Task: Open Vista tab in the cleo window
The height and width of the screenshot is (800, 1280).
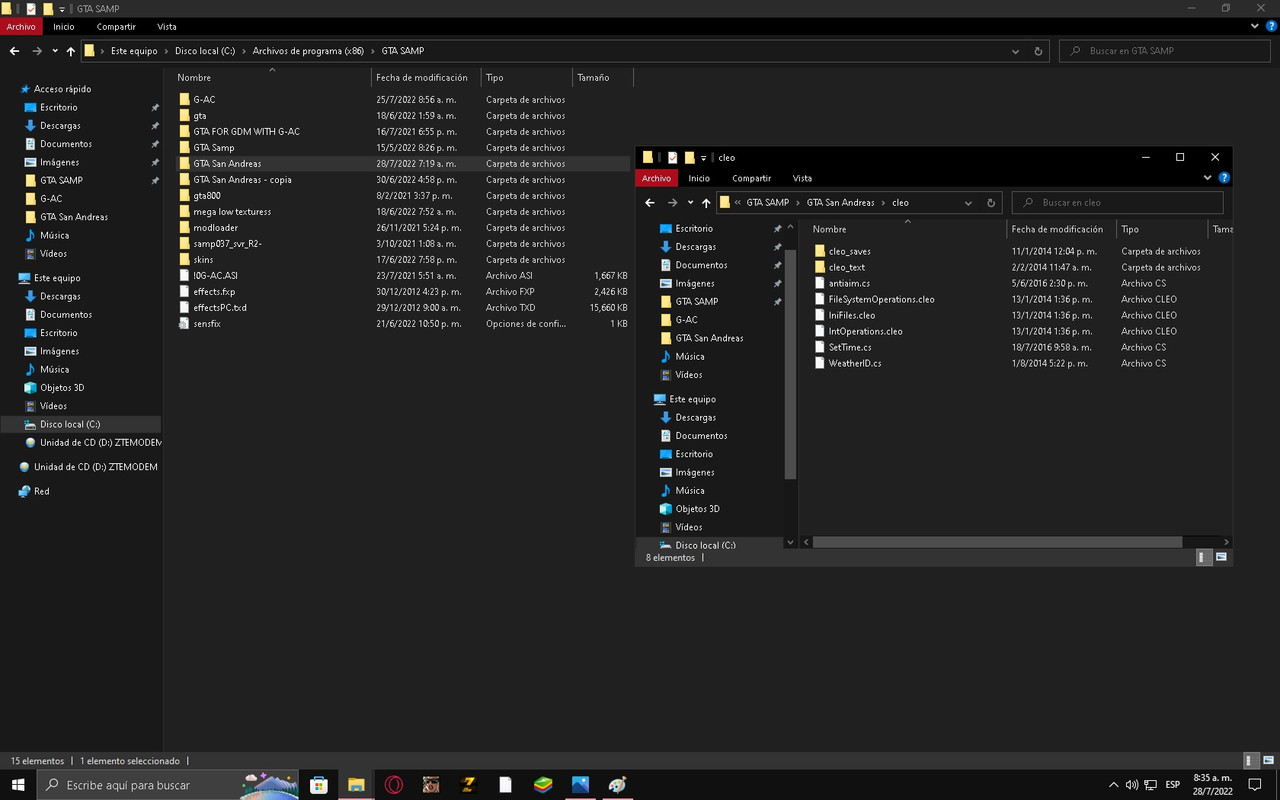Action: click(x=802, y=179)
